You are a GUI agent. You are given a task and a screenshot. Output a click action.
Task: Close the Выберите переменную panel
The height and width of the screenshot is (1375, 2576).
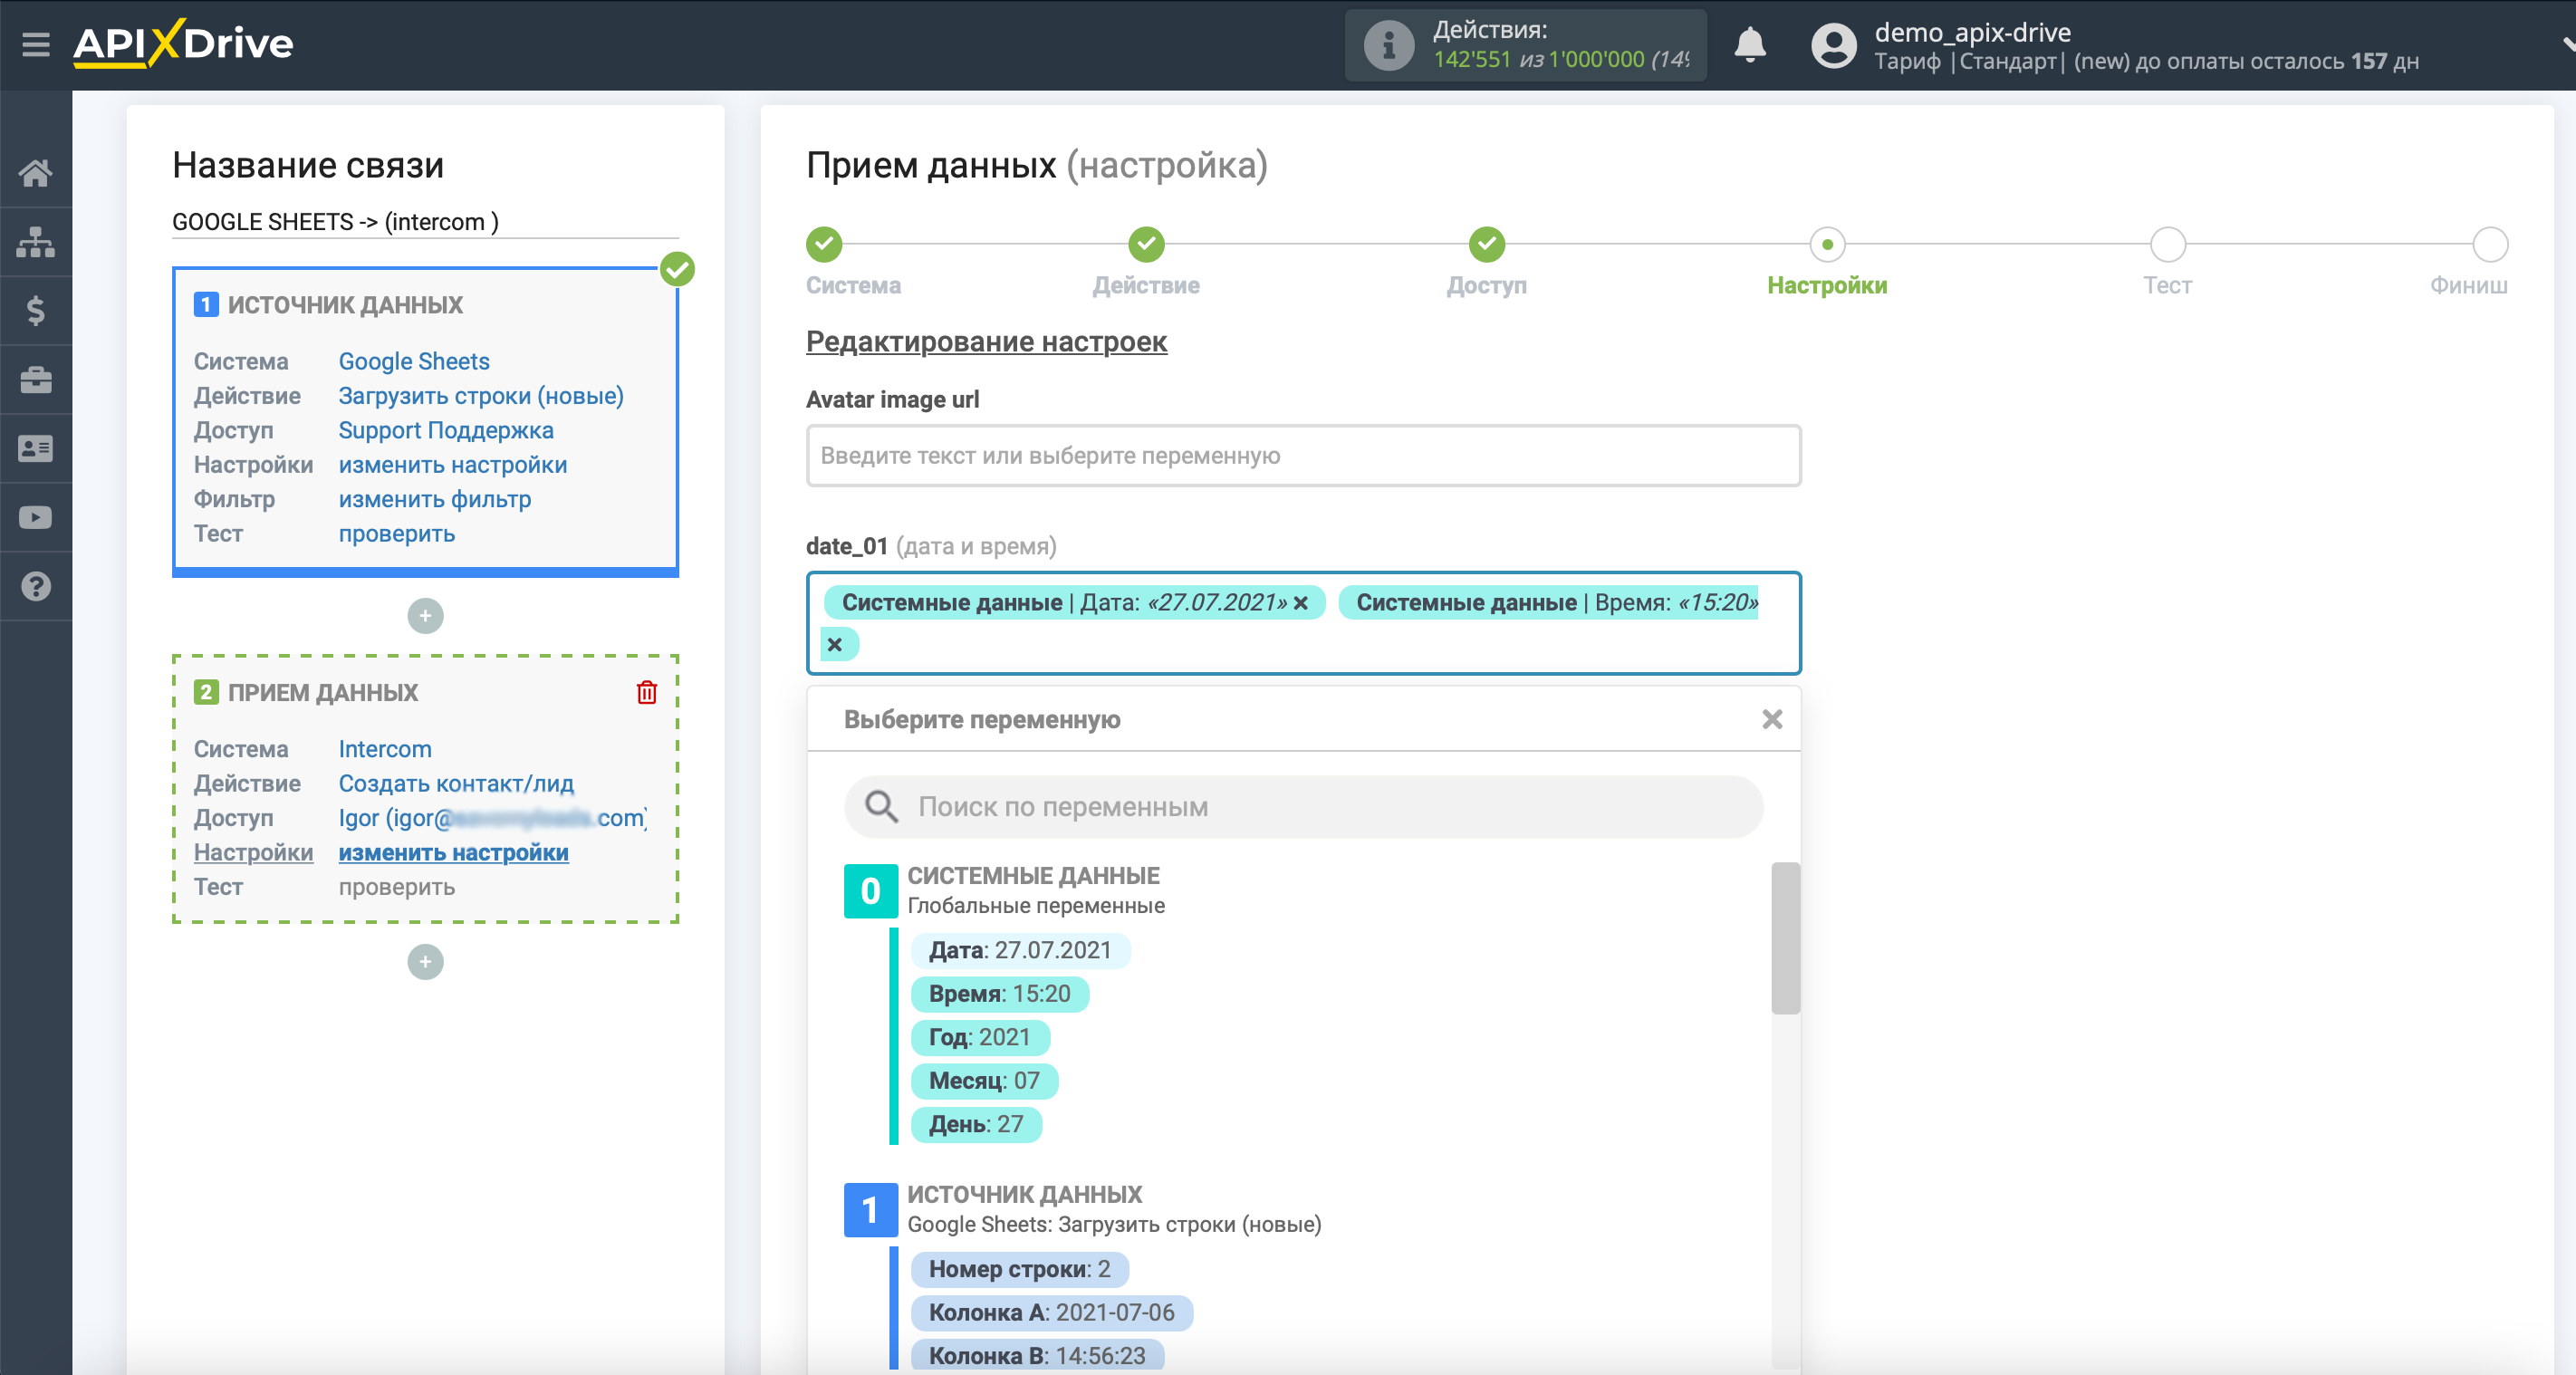tap(1772, 719)
